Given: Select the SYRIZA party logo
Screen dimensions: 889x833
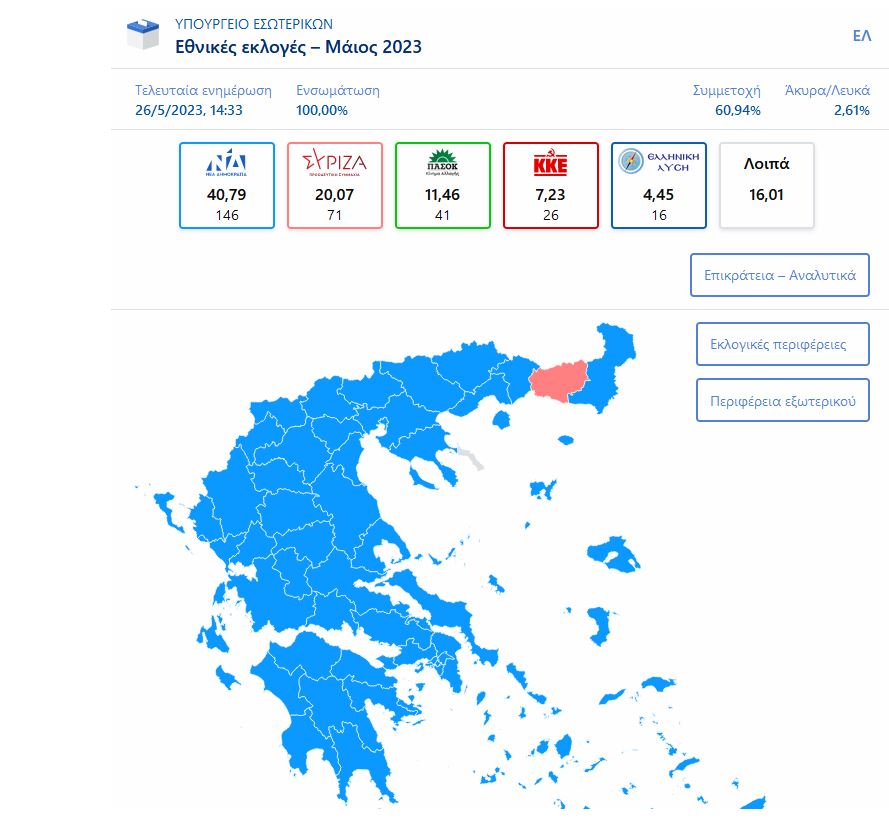Looking at the screenshot, I should point(334,162).
